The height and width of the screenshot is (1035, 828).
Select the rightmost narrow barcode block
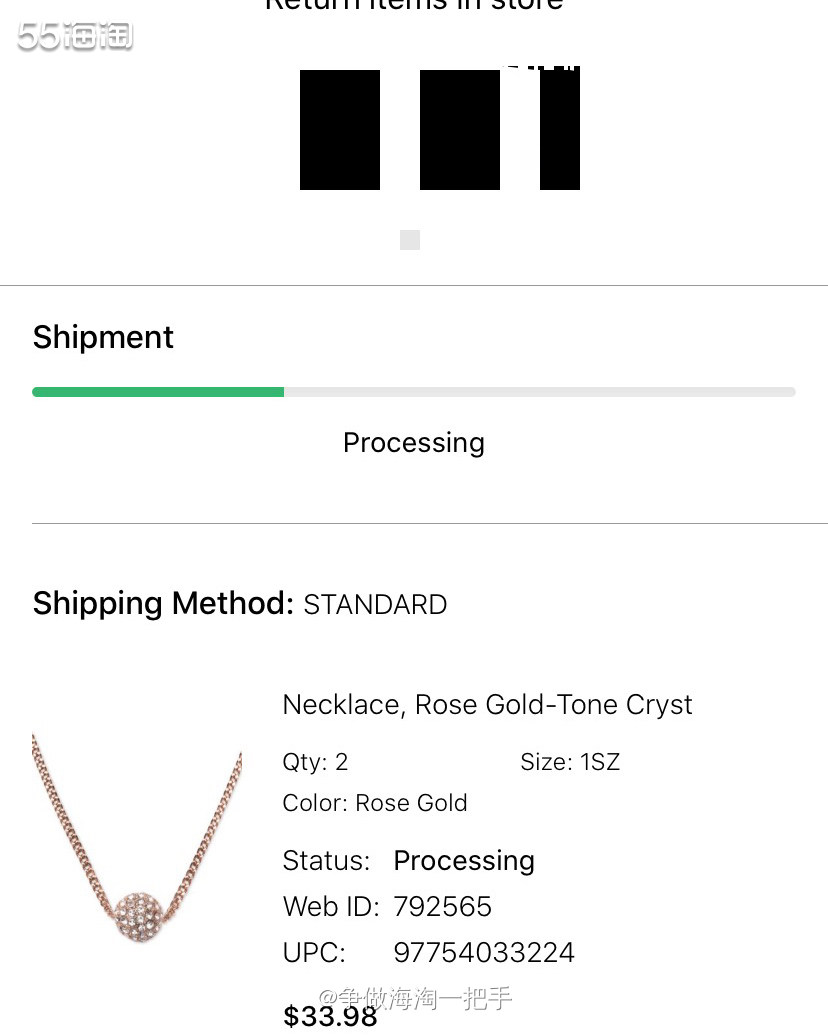(560, 129)
